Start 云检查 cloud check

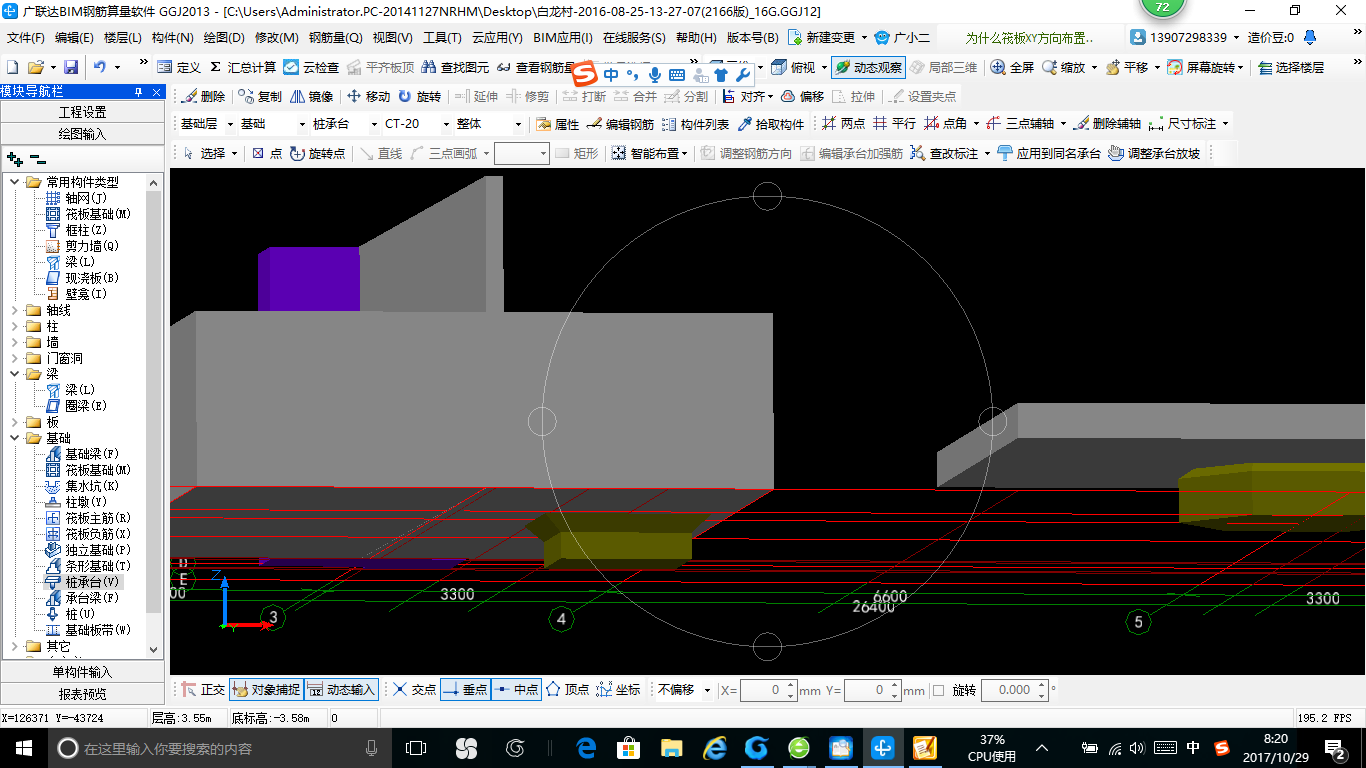coord(311,67)
